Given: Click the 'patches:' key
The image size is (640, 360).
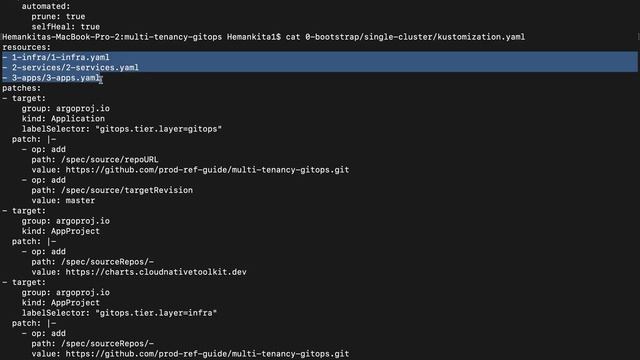Looking at the screenshot, I should [x=22, y=88].
